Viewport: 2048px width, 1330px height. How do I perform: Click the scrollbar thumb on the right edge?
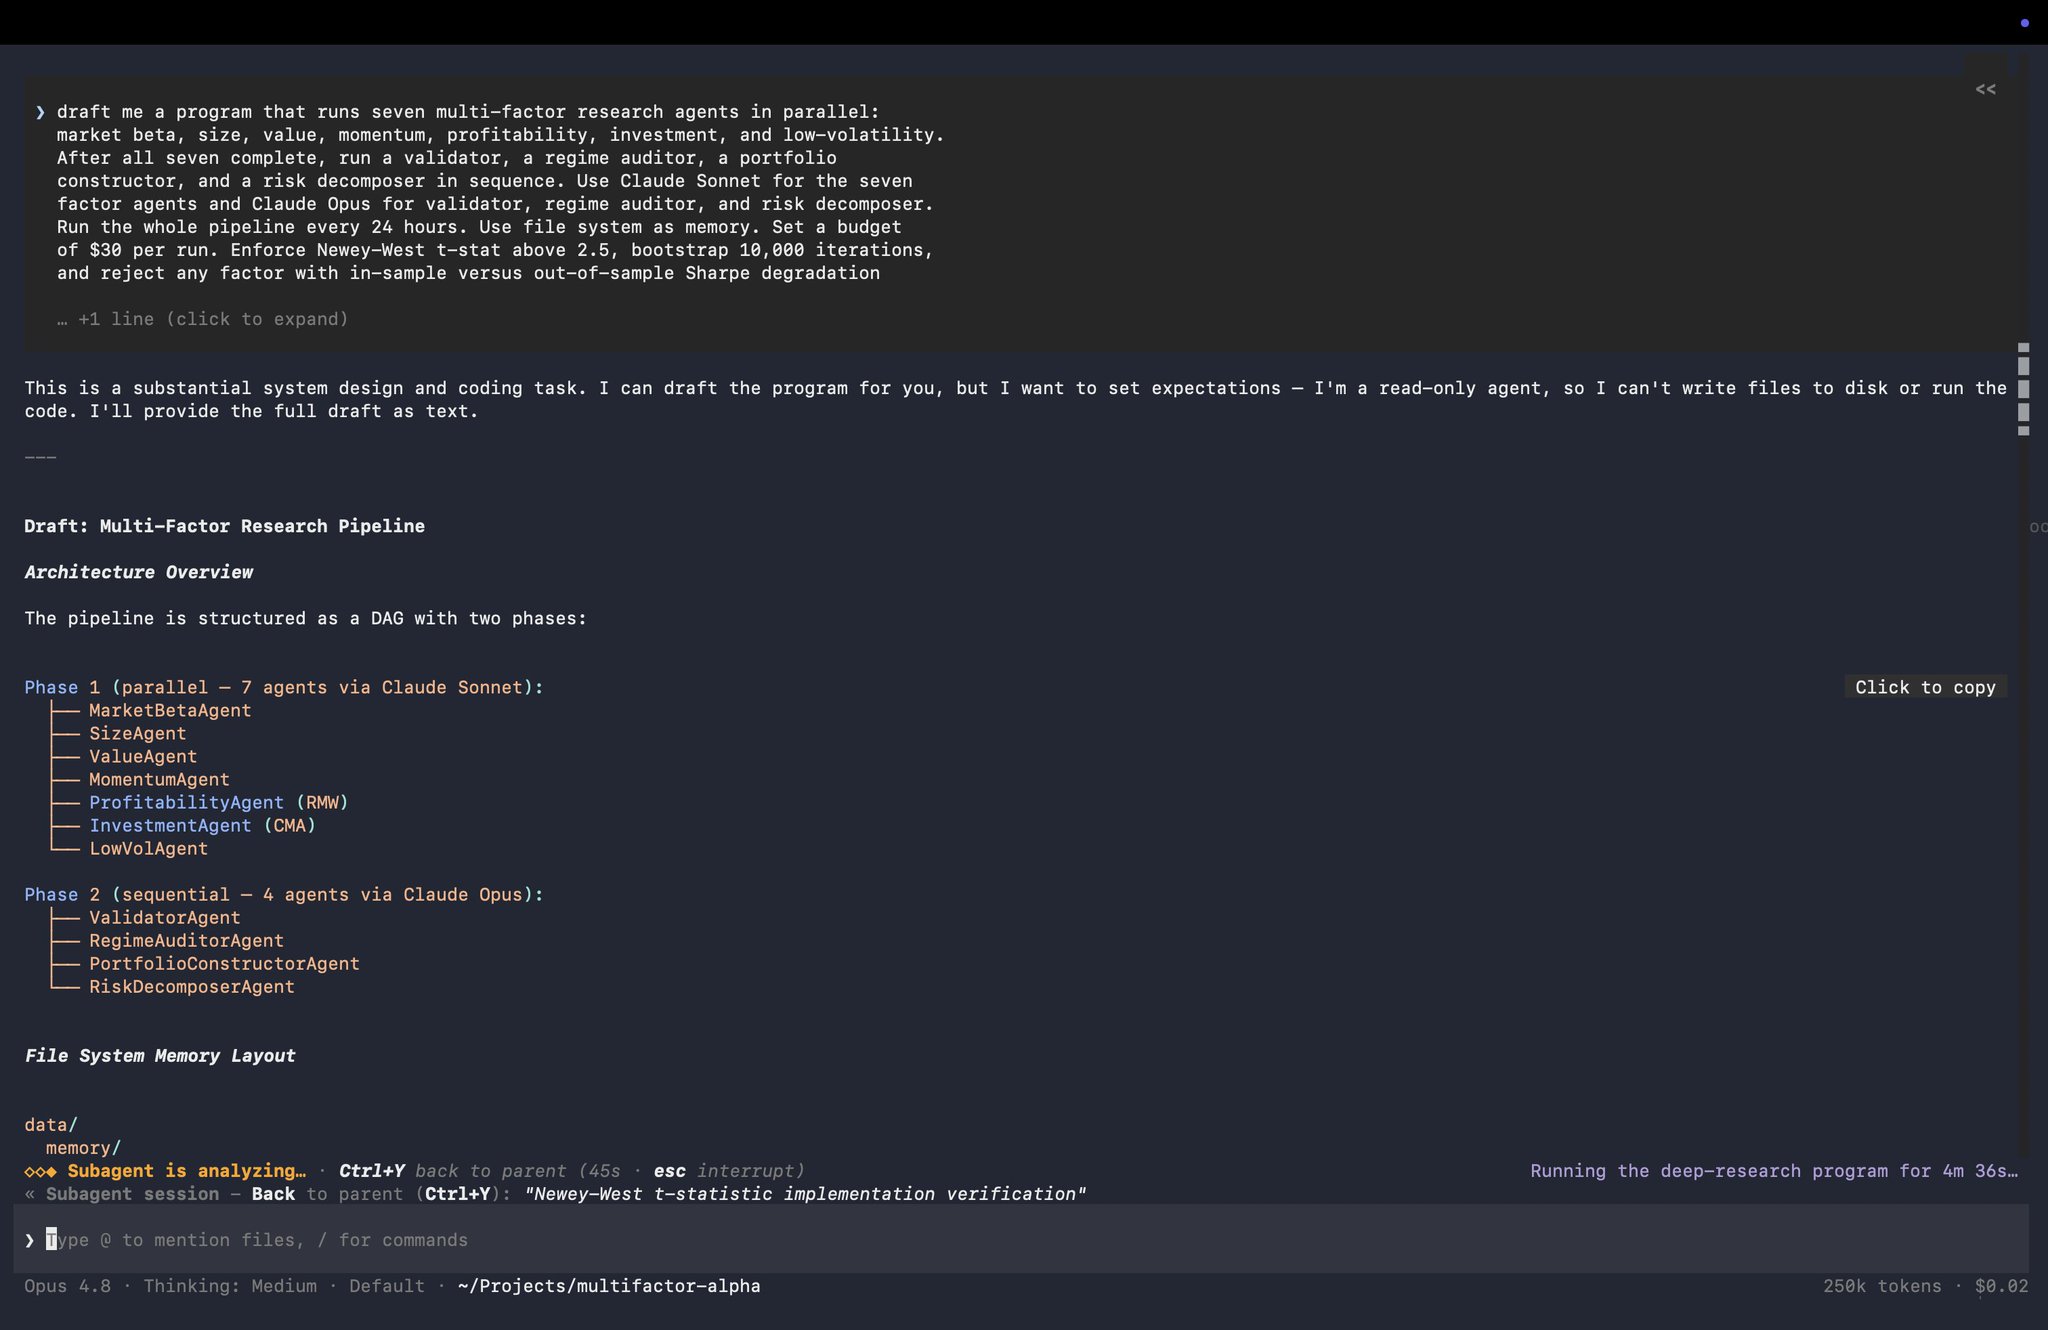(2023, 389)
